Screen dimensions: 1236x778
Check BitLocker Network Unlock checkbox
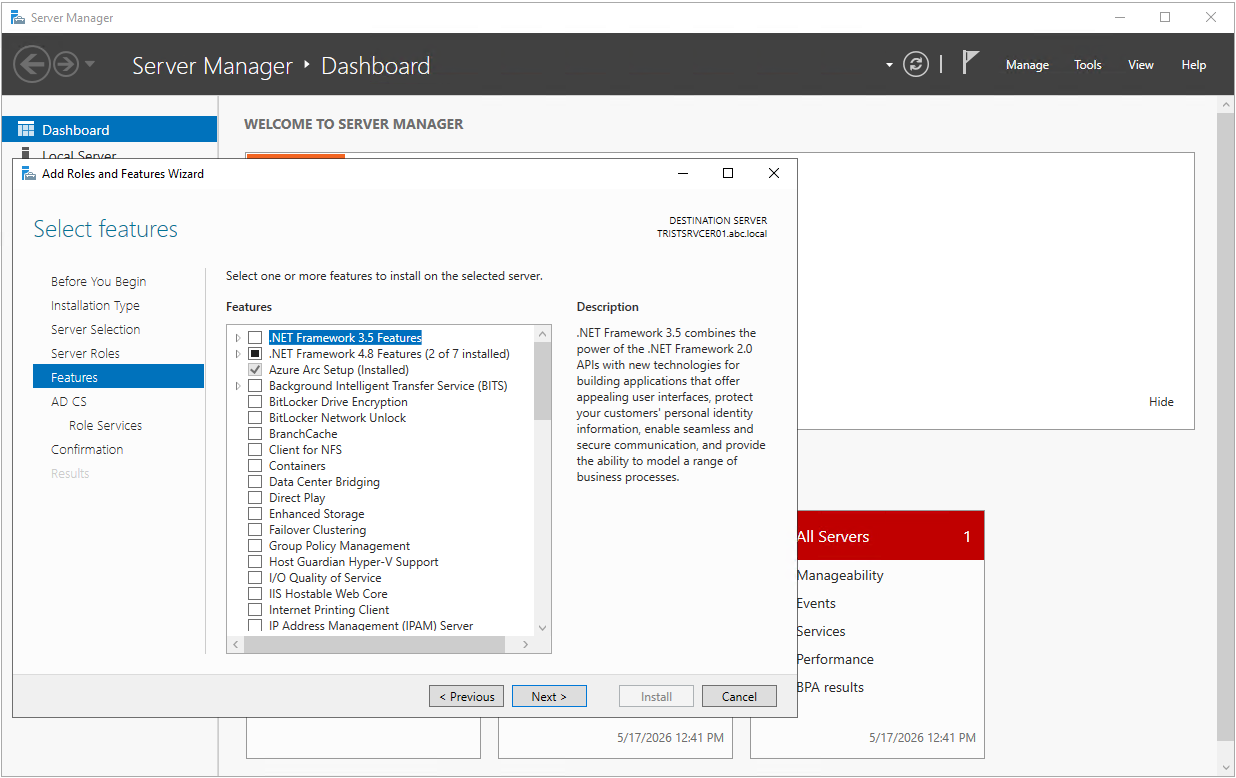pyautogui.click(x=255, y=418)
